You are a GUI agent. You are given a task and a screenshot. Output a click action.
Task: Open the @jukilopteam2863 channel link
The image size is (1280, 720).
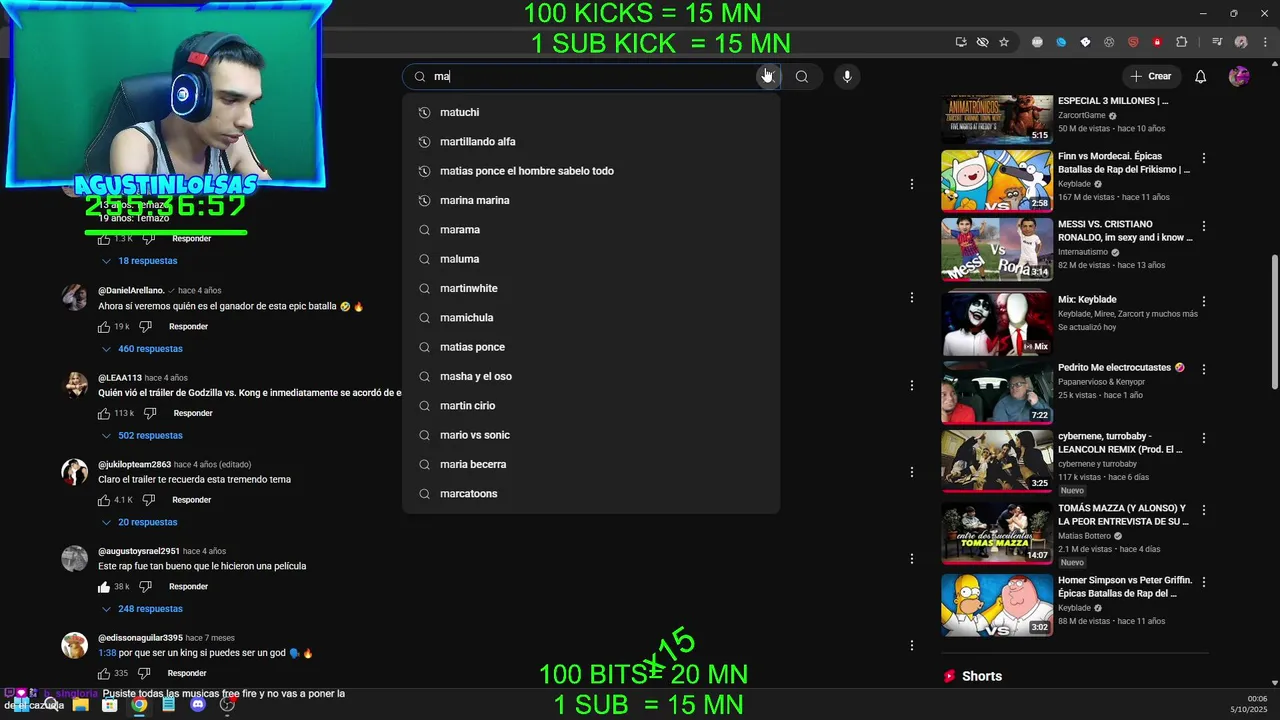click(x=134, y=464)
